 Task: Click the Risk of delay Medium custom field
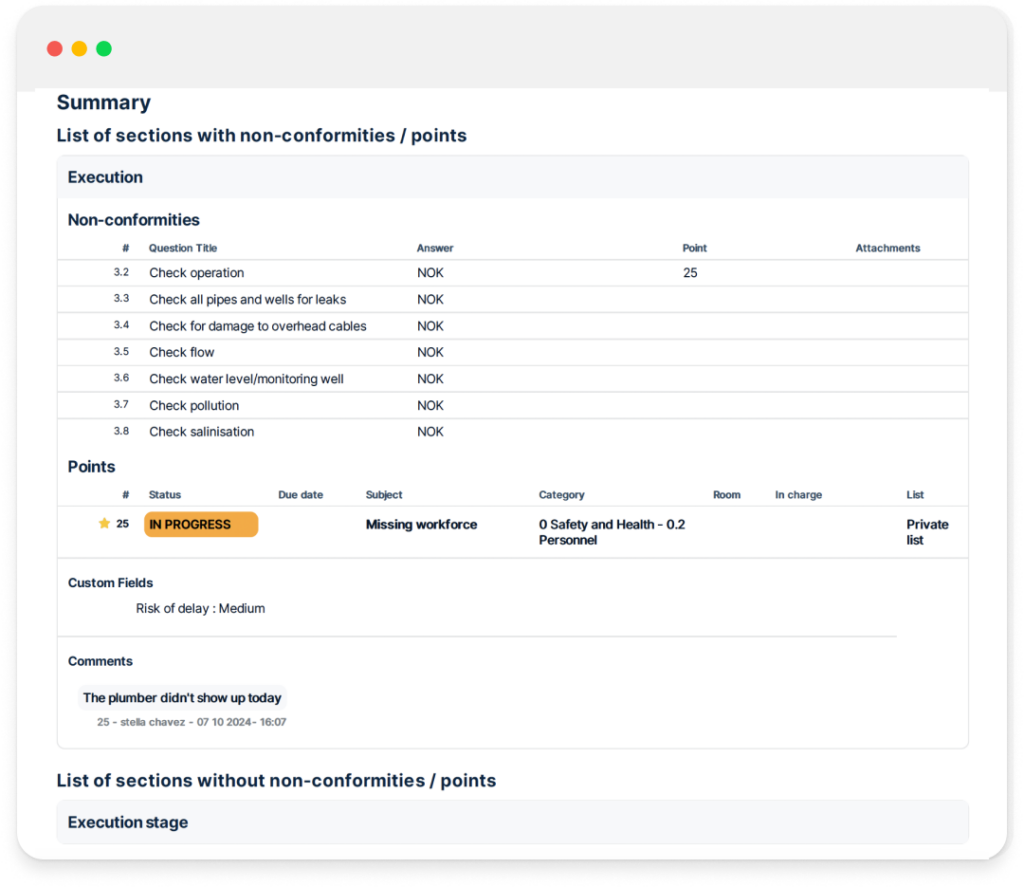point(200,608)
